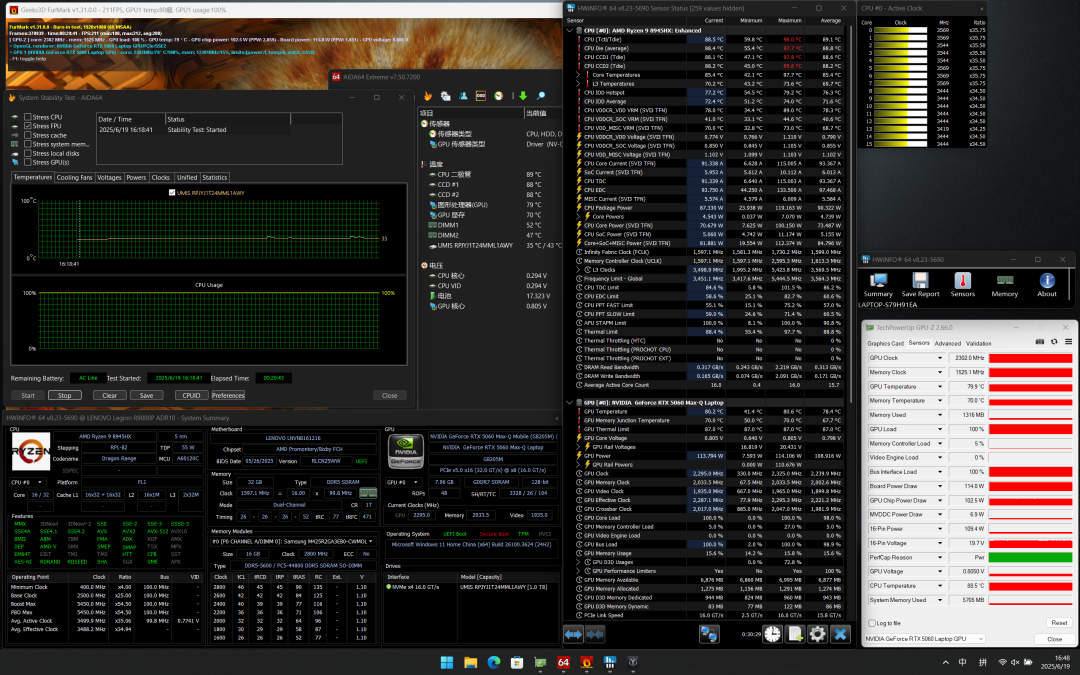Open the system tray overflow chevron

tap(945, 663)
